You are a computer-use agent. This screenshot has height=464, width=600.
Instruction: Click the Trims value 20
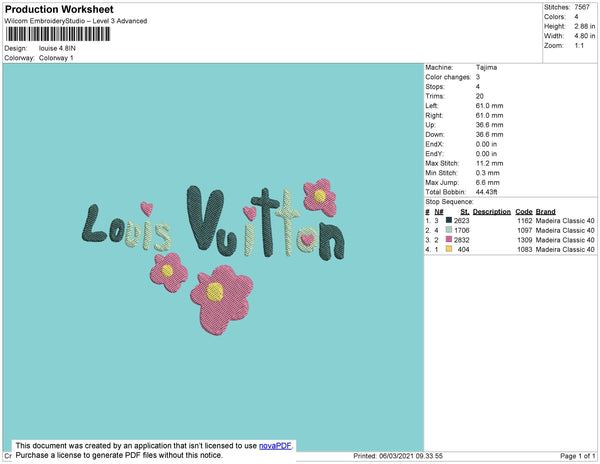[x=479, y=96]
